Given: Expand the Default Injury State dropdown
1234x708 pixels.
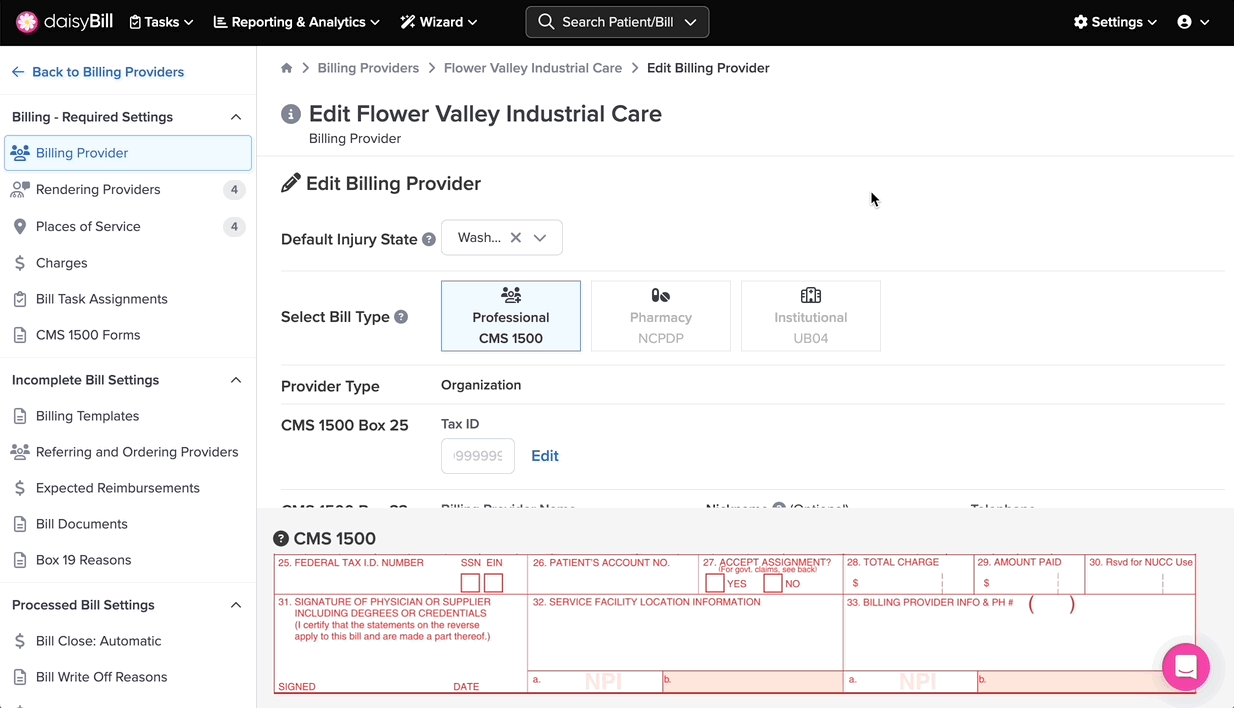Looking at the screenshot, I should point(540,238).
